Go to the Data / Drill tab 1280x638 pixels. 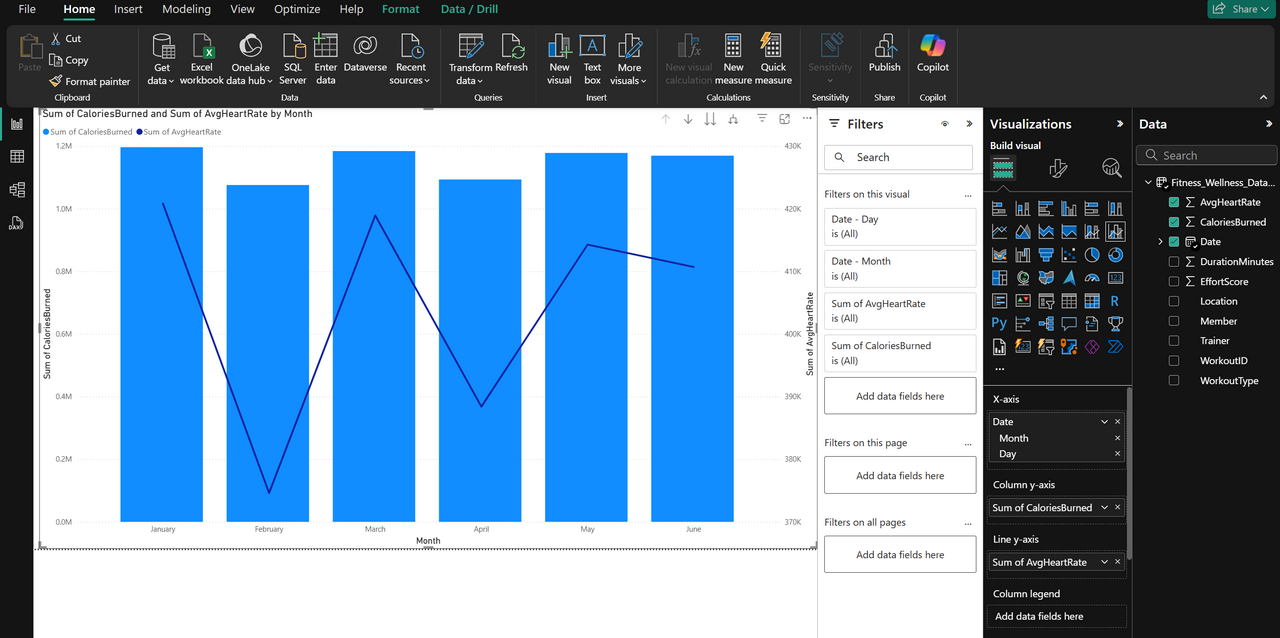469,9
